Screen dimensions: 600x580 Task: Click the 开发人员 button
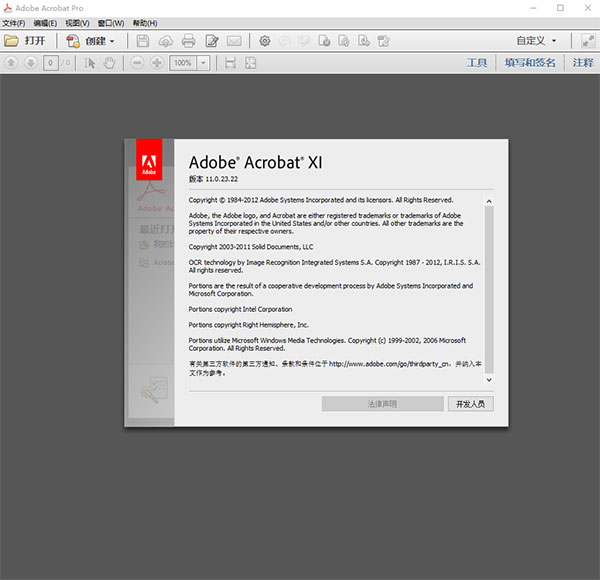point(471,404)
